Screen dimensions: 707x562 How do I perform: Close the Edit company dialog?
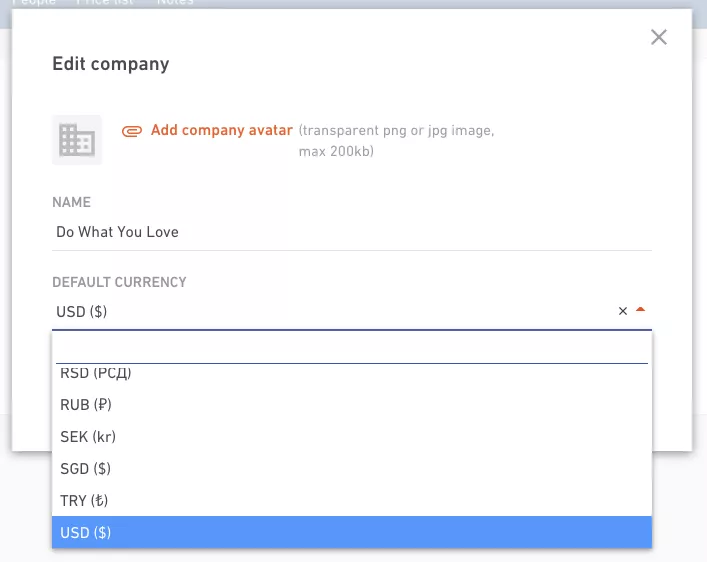point(659,37)
